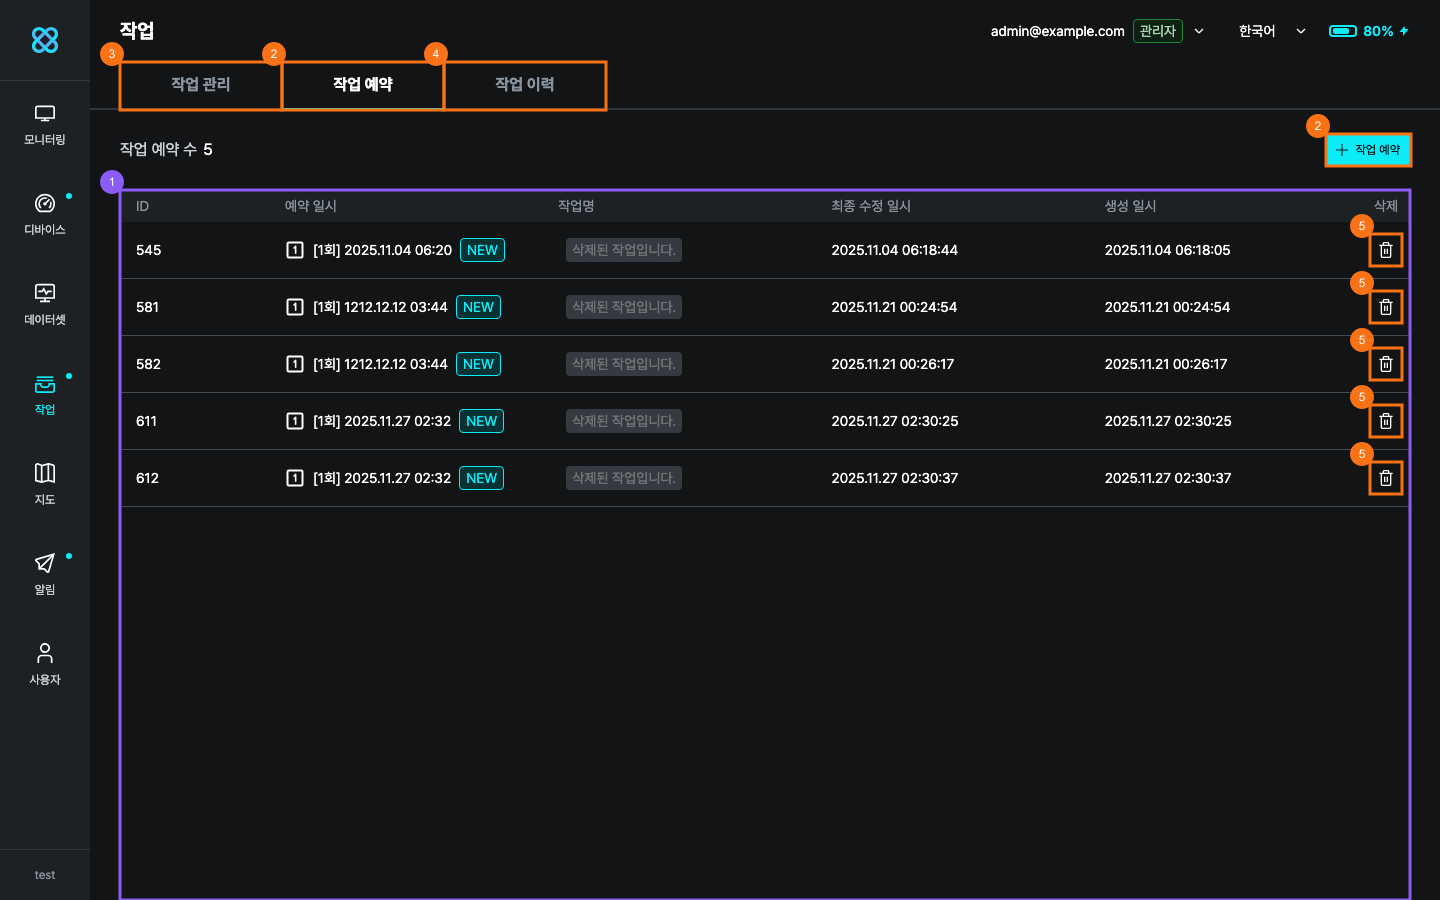The height and width of the screenshot is (900, 1440).
Task: Open the 데이터셋 sidebar item
Action: click(45, 305)
